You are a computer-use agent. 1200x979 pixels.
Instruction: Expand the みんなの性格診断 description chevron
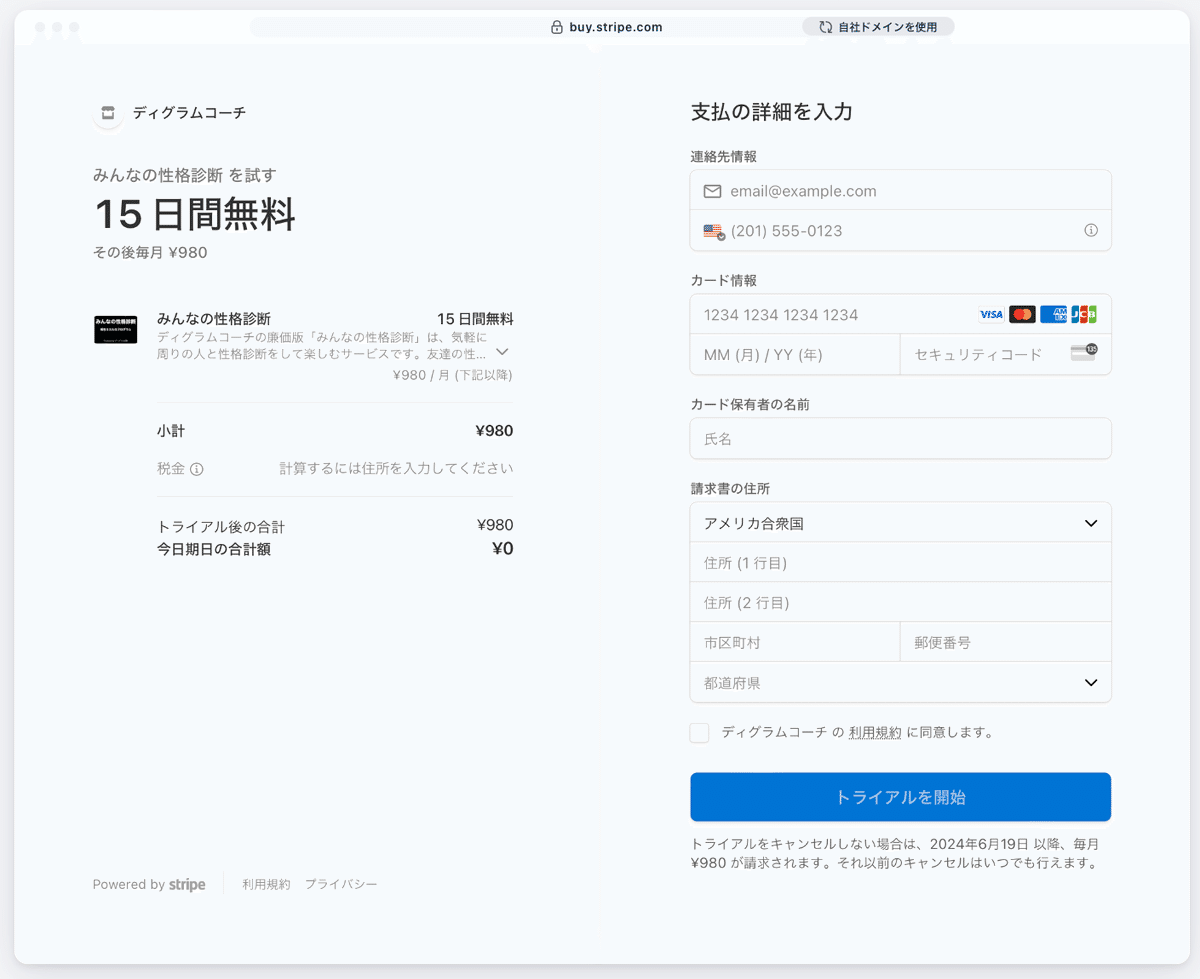tap(502, 352)
